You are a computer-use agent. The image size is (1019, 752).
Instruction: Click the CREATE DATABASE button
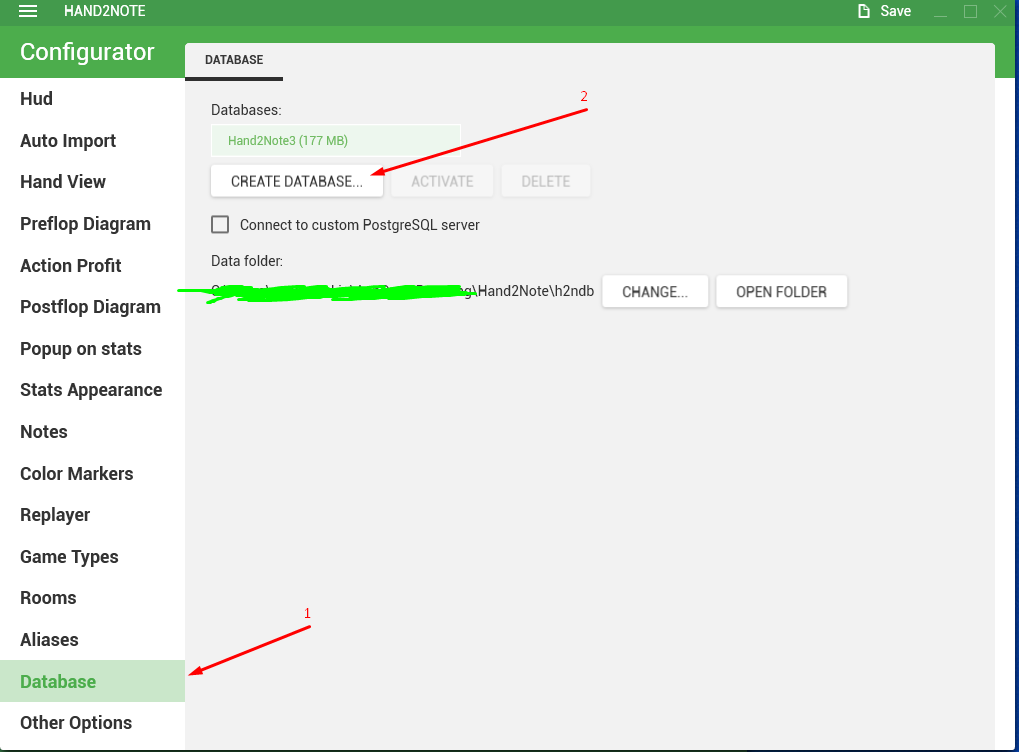(297, 181)
